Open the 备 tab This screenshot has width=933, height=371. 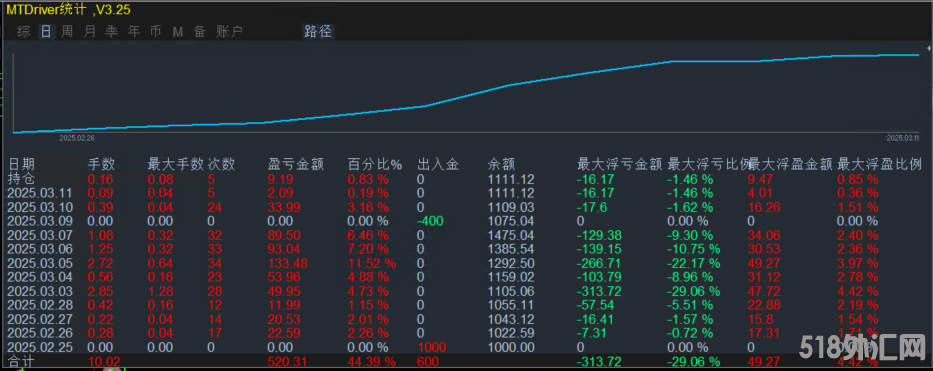[199, 32]
